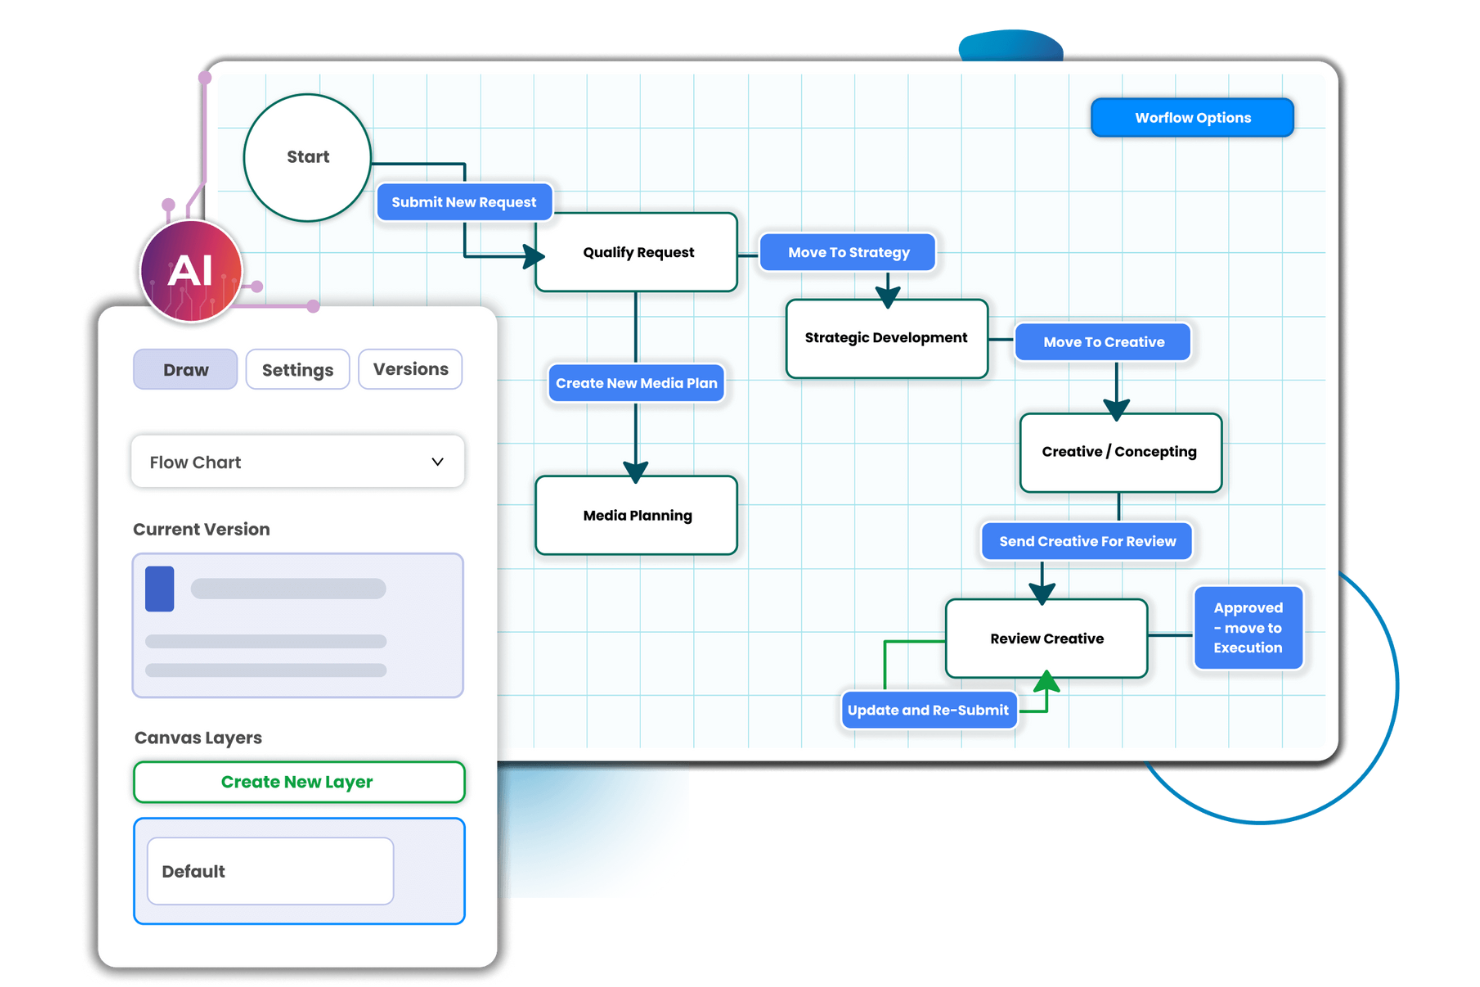Screen dimensions: 1480x987
Task: Switch to the Draw tab
Action: pos(185,369)
